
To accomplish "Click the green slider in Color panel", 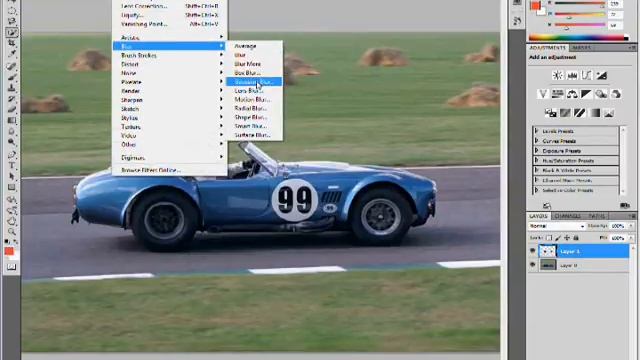I will coord(579,15).
